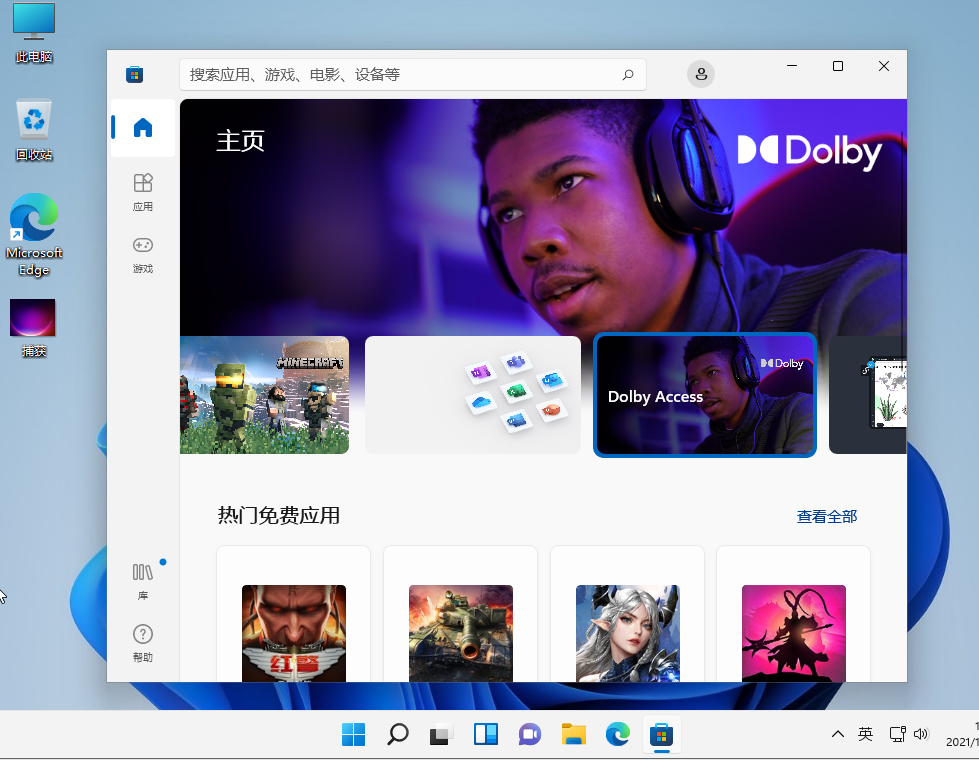979x760 pixels.
Task: Select the Dolby Access featured card
Action: tap(705, 395)
